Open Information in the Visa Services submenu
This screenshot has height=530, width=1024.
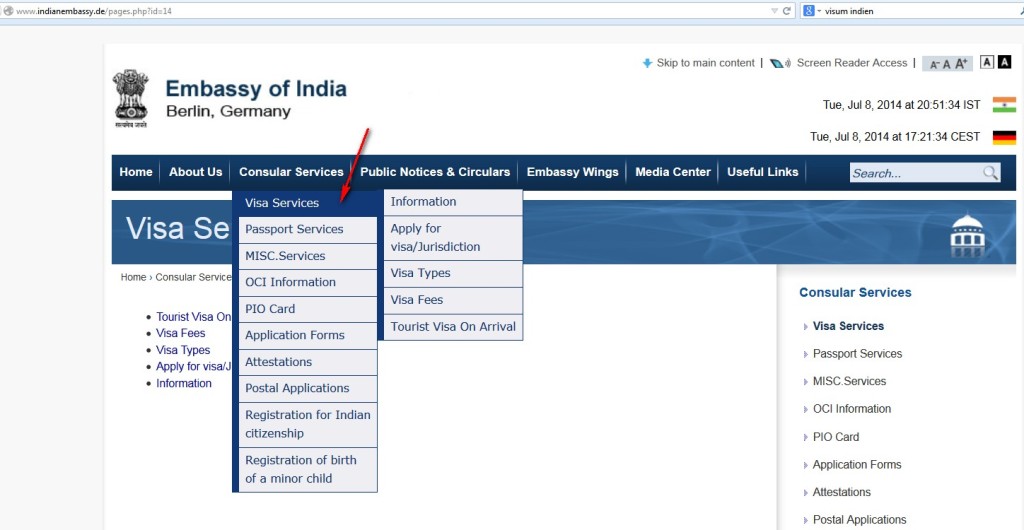pyautogui.click(x=453, y=202)
